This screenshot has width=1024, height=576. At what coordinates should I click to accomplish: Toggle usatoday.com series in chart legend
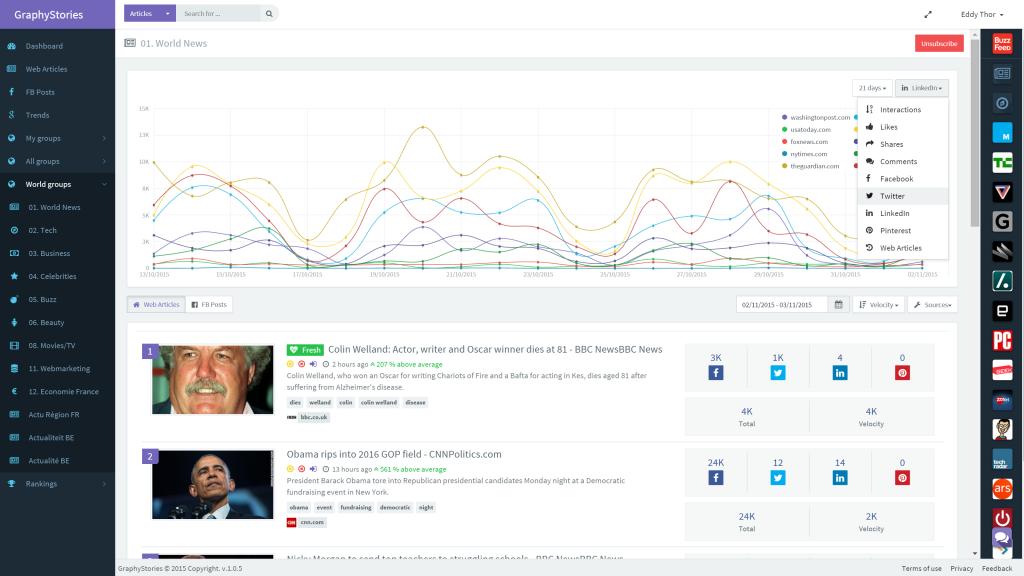[x=806, y=130]
